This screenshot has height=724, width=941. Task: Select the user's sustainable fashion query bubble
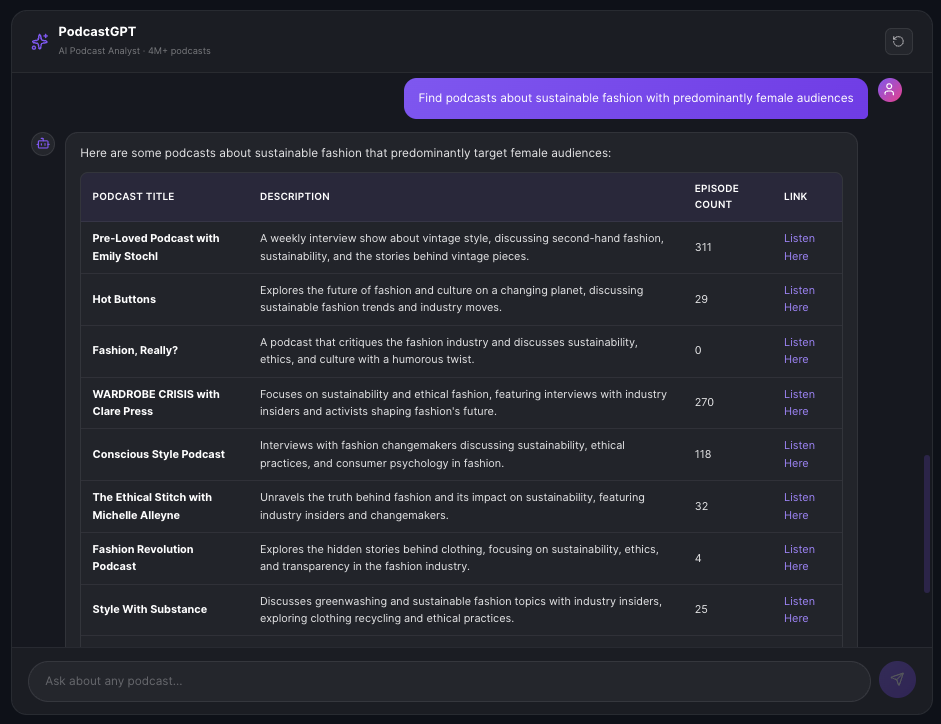tap(635, 98)
